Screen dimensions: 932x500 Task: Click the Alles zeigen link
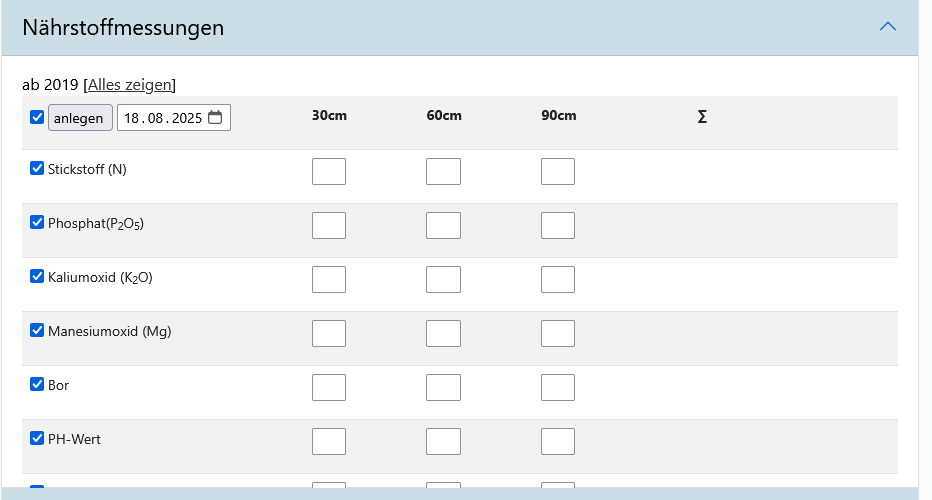[x=130, y=85]
